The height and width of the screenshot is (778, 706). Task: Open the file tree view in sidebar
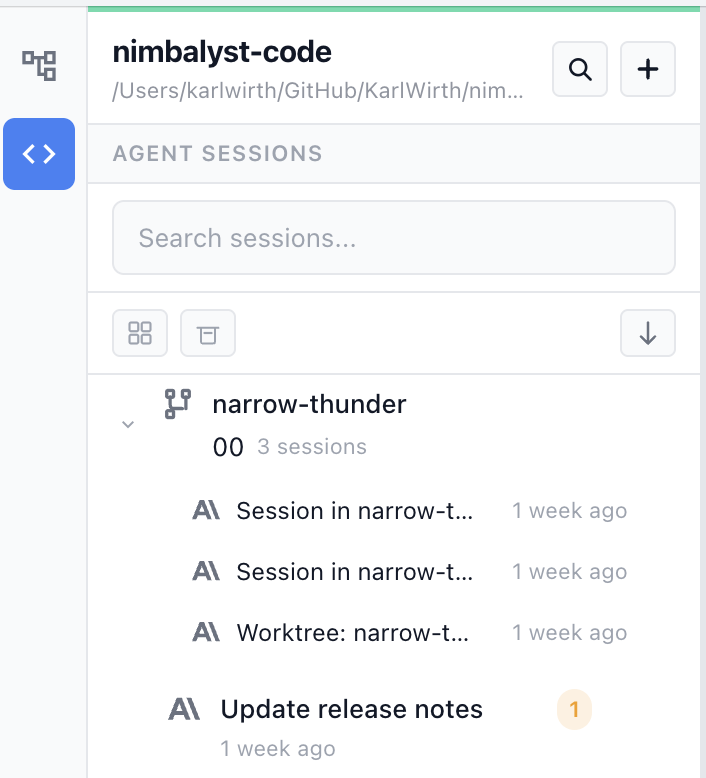point(39,65)
